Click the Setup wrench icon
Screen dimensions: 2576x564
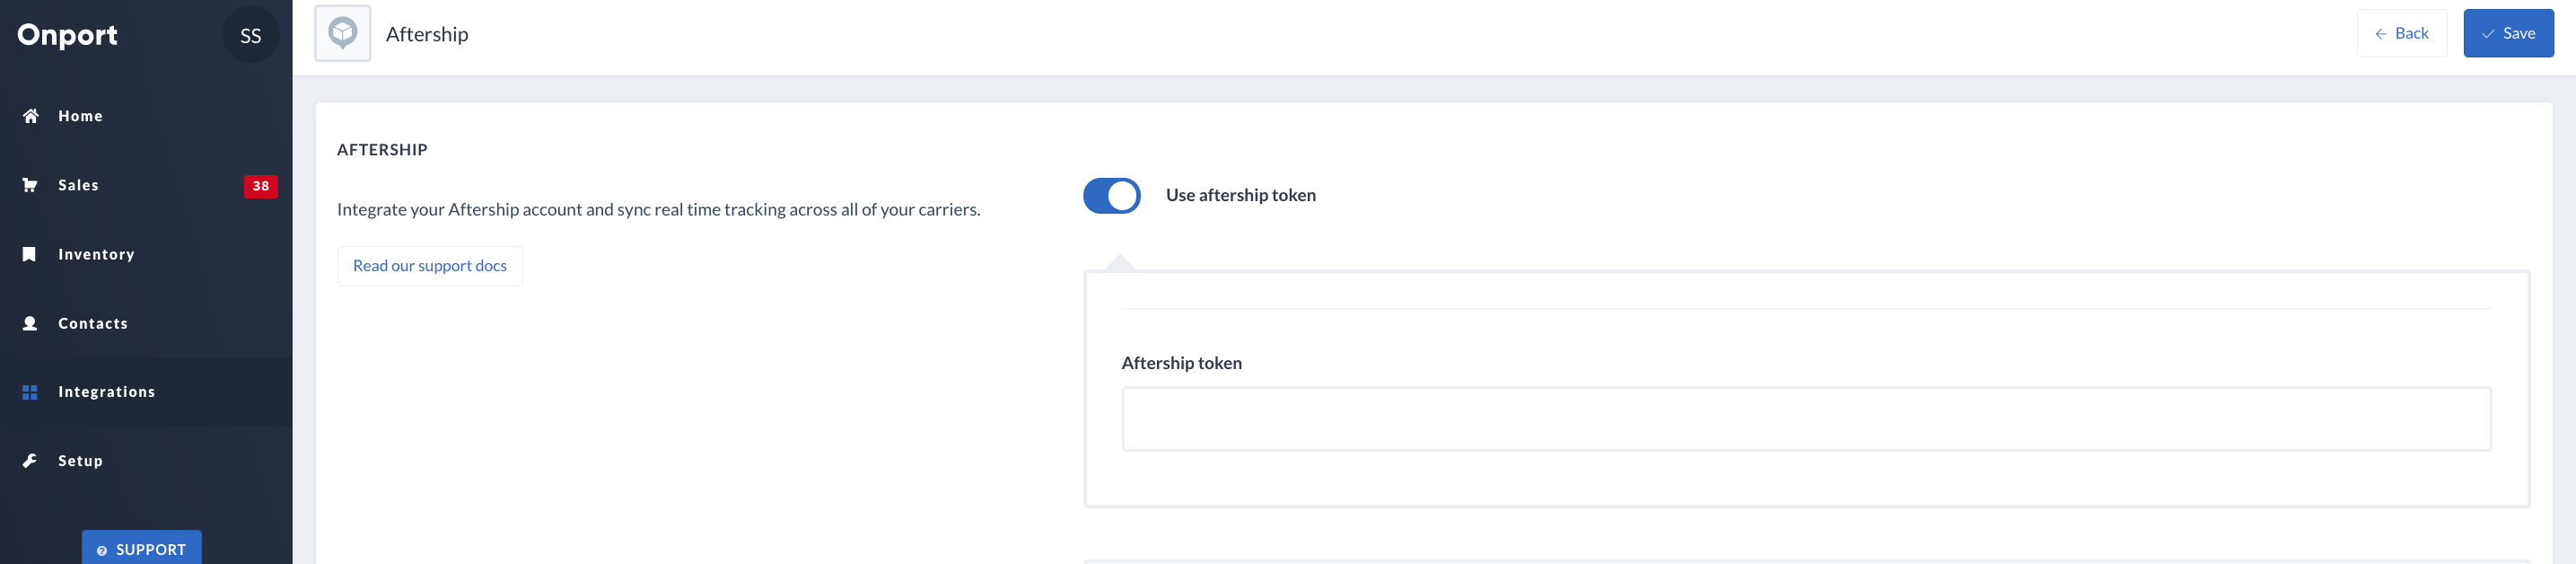tap(30, 461)
